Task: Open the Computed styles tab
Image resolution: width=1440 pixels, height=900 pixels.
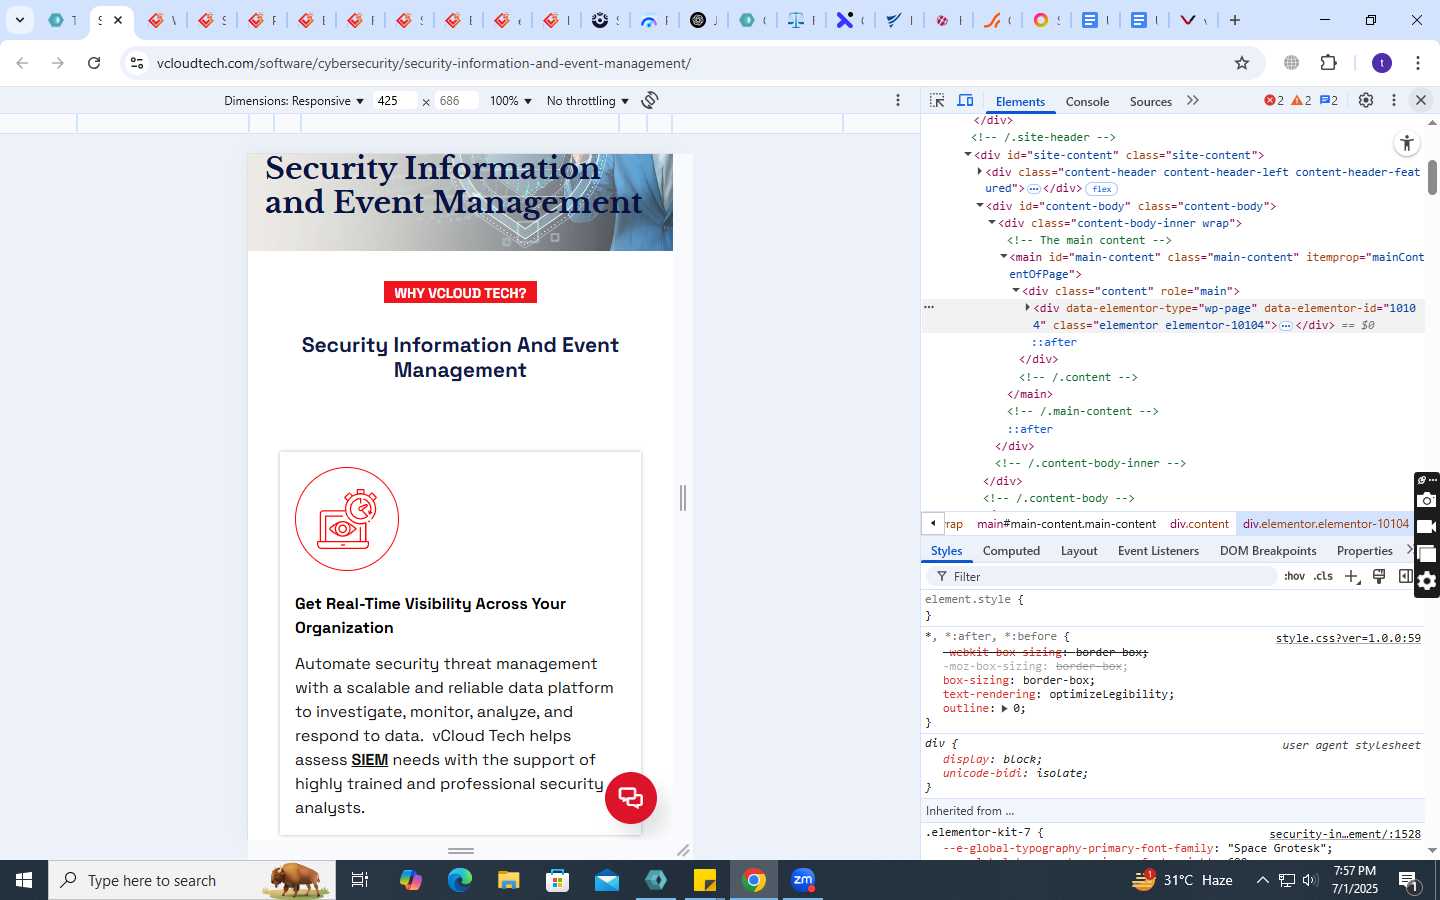Action: pos(1011,551)
